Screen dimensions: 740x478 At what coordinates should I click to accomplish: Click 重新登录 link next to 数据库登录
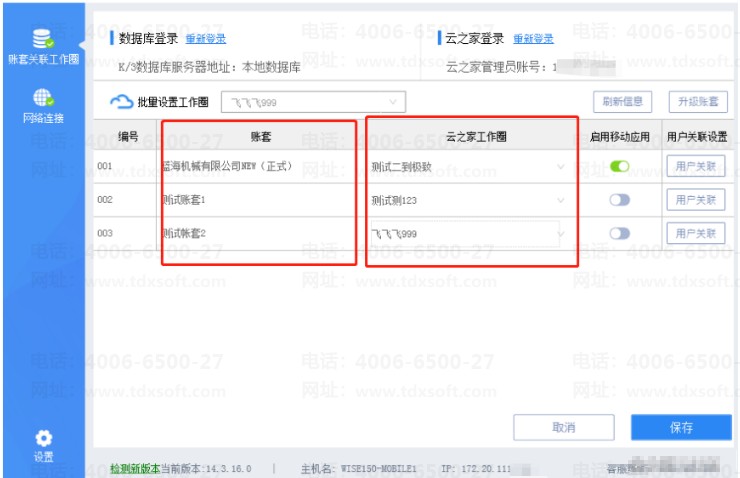pyautogui.click(x=206, y=39)
